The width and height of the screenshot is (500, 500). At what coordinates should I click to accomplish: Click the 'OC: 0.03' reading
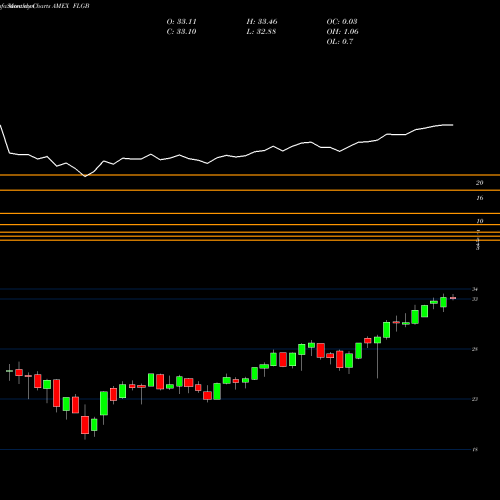pyautogui.click(x=342, y=22)
